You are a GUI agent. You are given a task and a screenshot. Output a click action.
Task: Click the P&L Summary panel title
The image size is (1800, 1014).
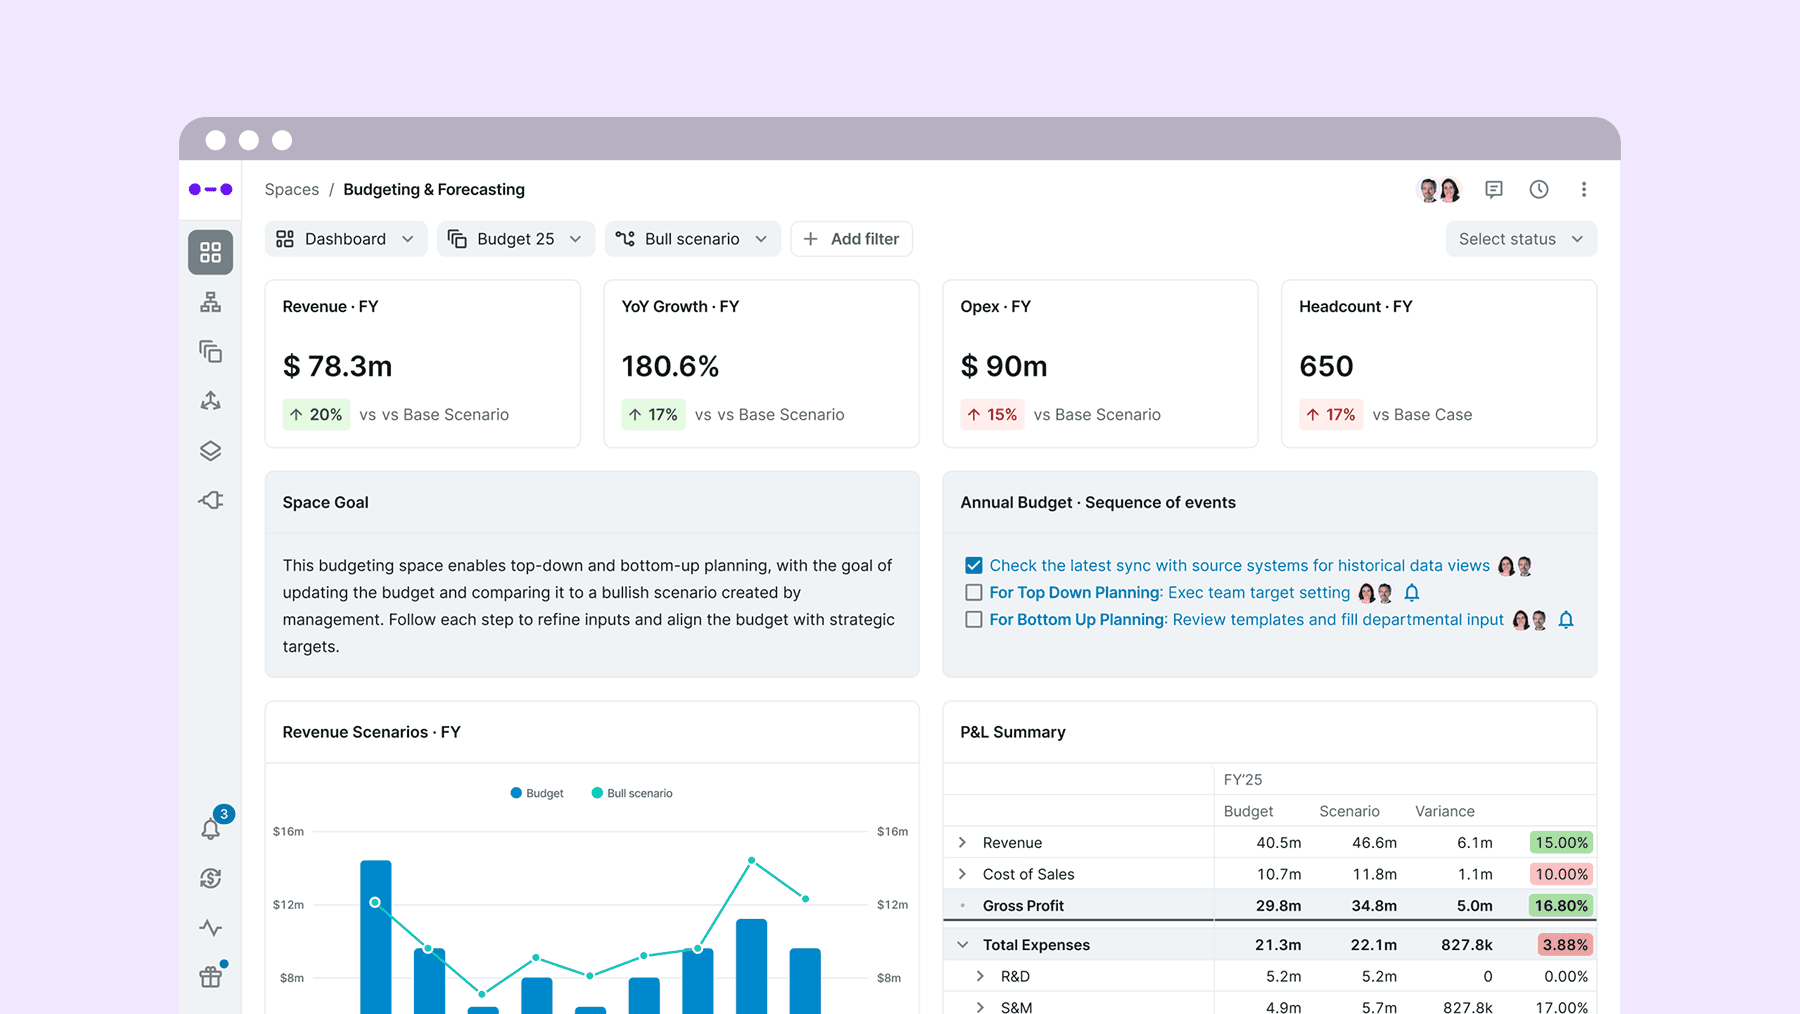[x=1013, y=732]
